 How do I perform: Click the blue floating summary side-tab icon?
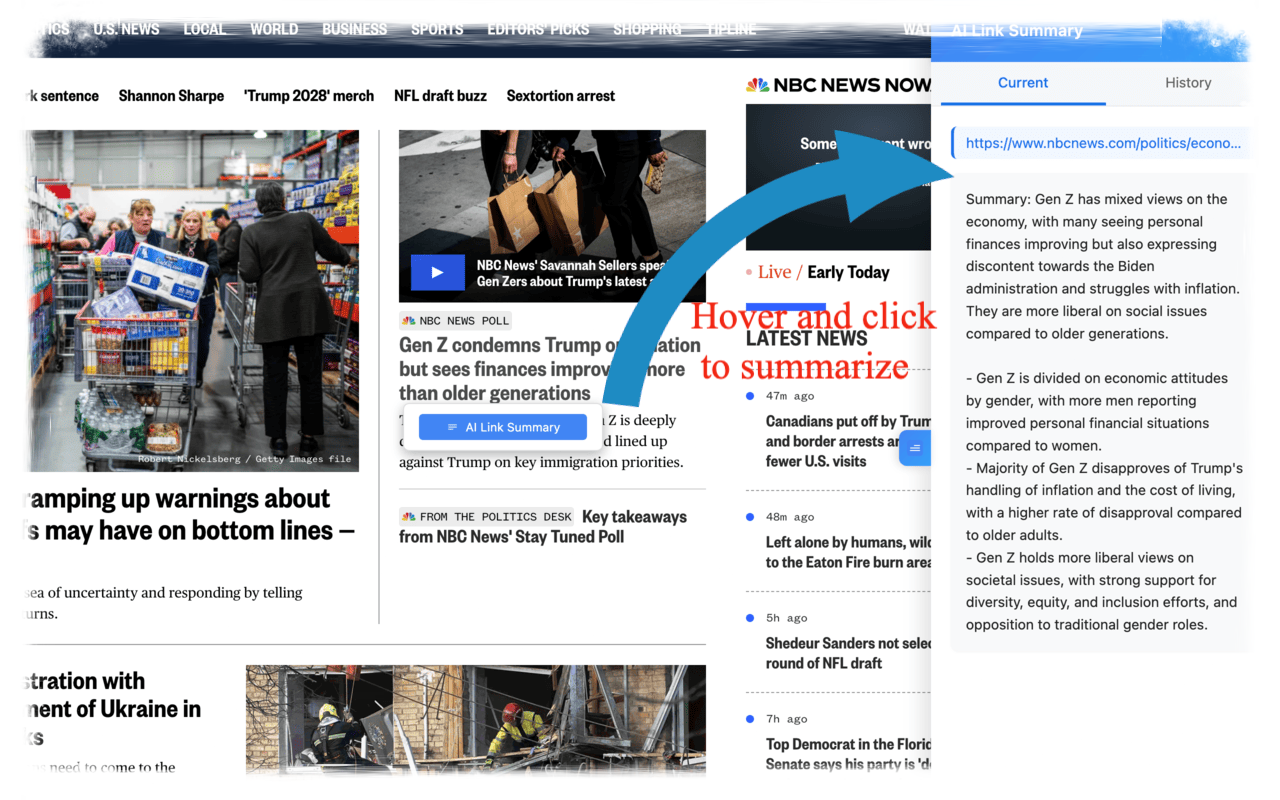pyautogui.click(x=914, y=448)
